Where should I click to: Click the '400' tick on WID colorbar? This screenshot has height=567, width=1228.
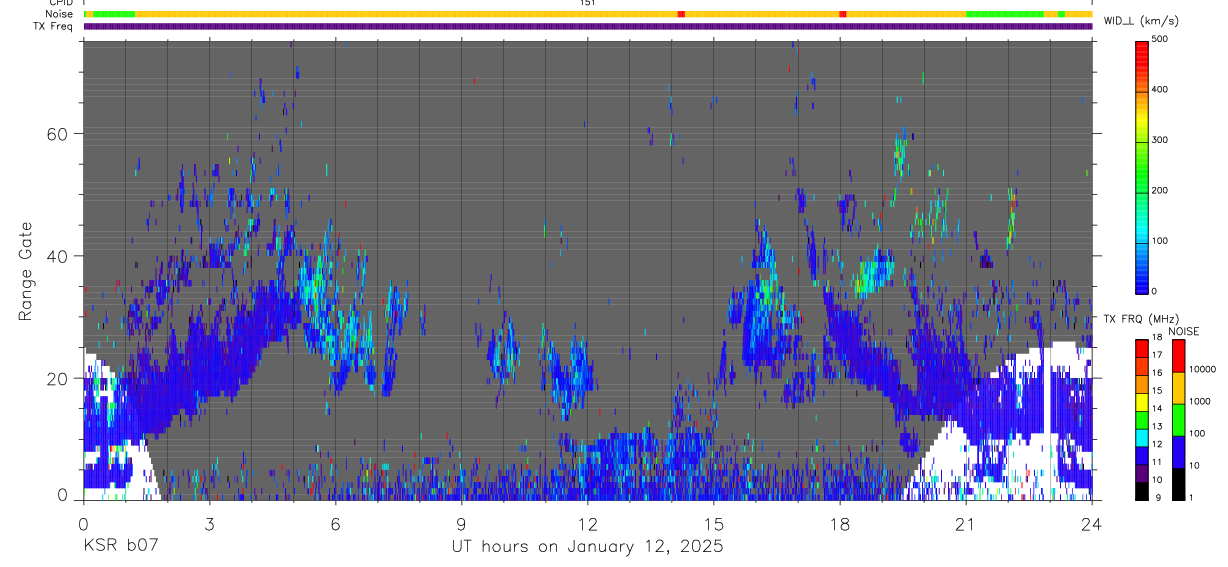(x=1162, y=90)
